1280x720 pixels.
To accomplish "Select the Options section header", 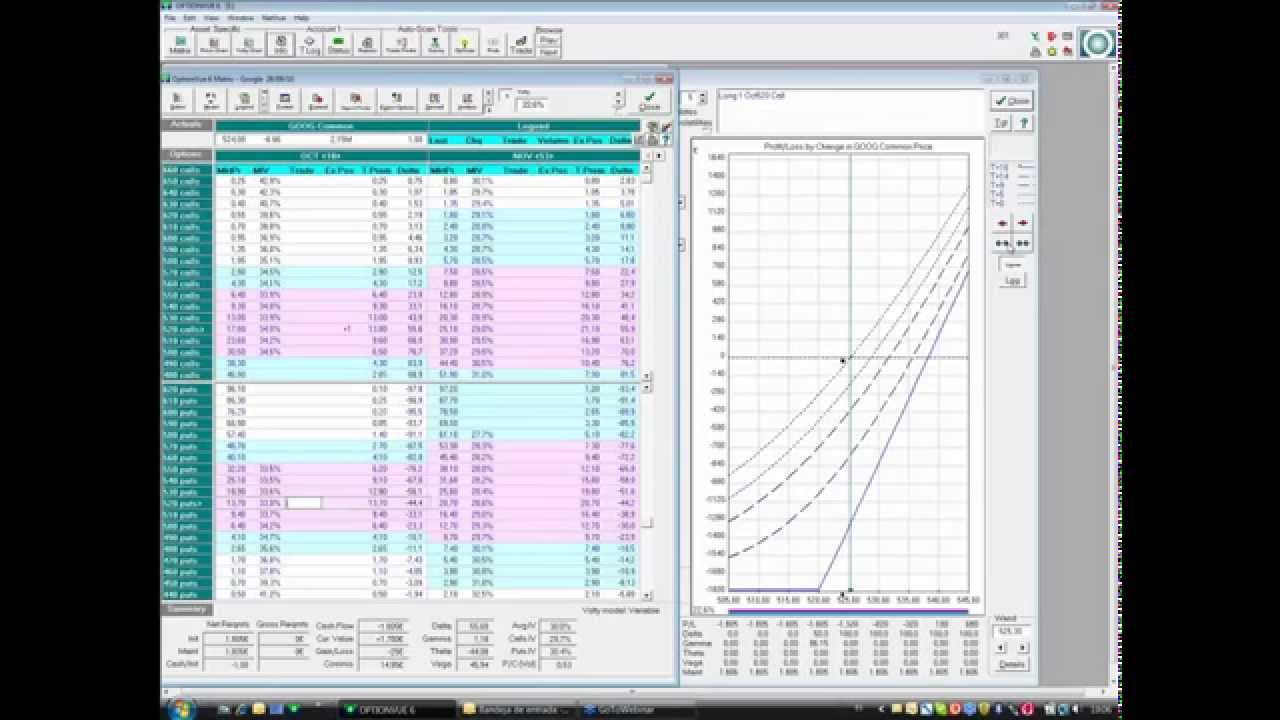I will click(186, 155).
